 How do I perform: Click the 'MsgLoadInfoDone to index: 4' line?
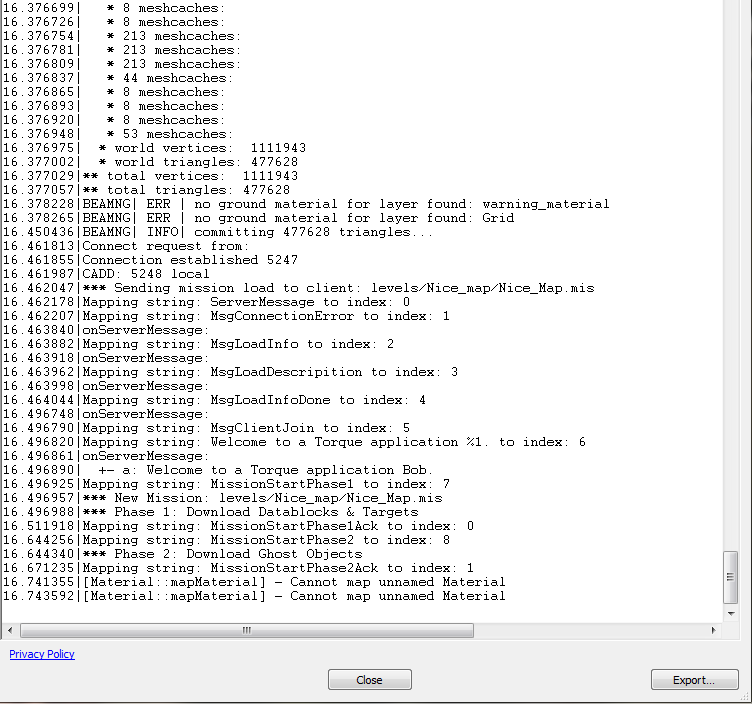point(214,400)
